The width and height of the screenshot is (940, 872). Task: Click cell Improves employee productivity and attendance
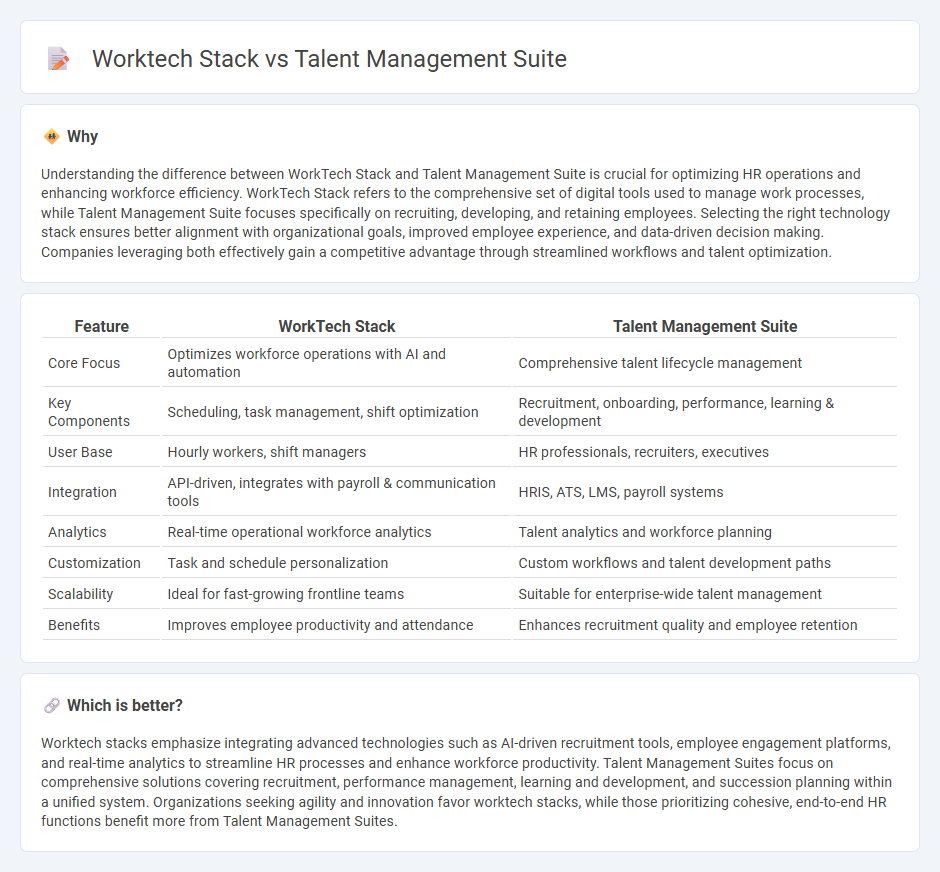coord(336,625)
